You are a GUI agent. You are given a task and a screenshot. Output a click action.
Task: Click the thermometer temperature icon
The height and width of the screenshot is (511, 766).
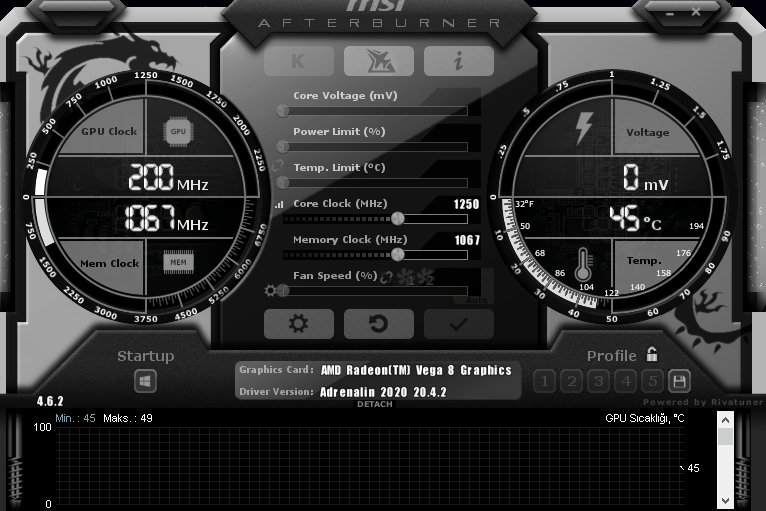point(583,264)
